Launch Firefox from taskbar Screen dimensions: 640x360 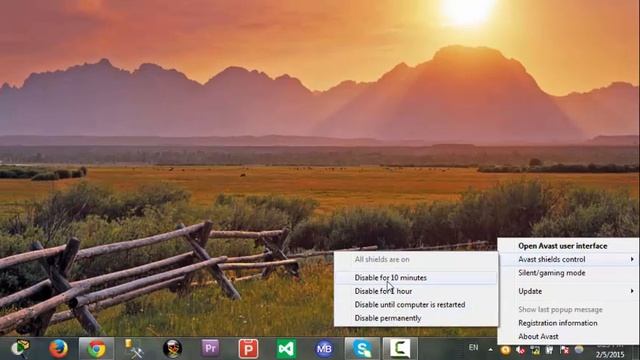pos(58,349)
